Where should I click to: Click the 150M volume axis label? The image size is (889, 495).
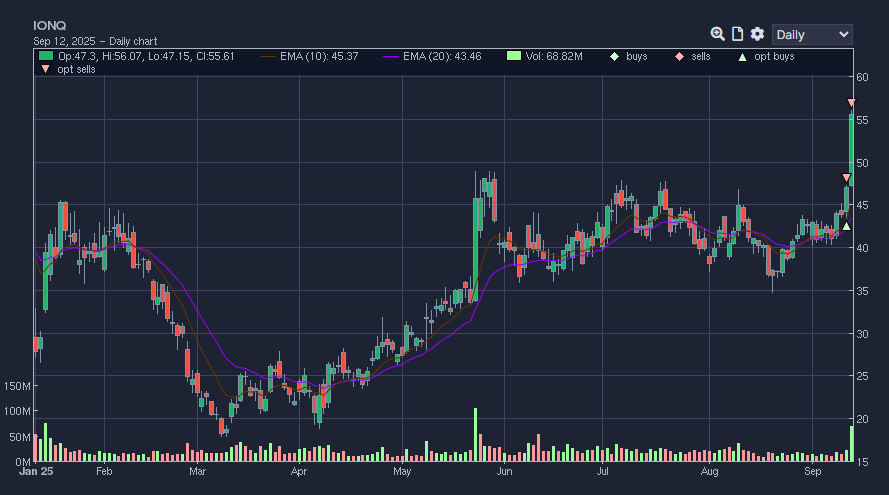pos(17,386)
